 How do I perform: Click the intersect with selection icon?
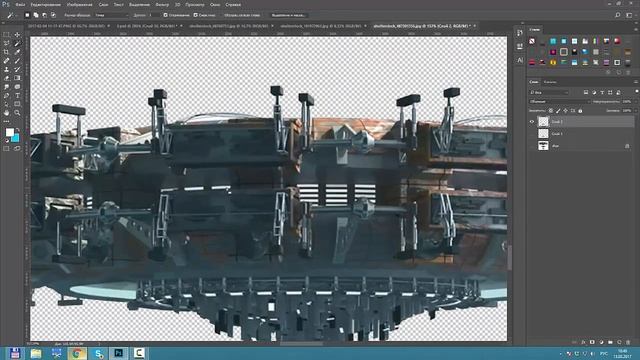point(53,15)
